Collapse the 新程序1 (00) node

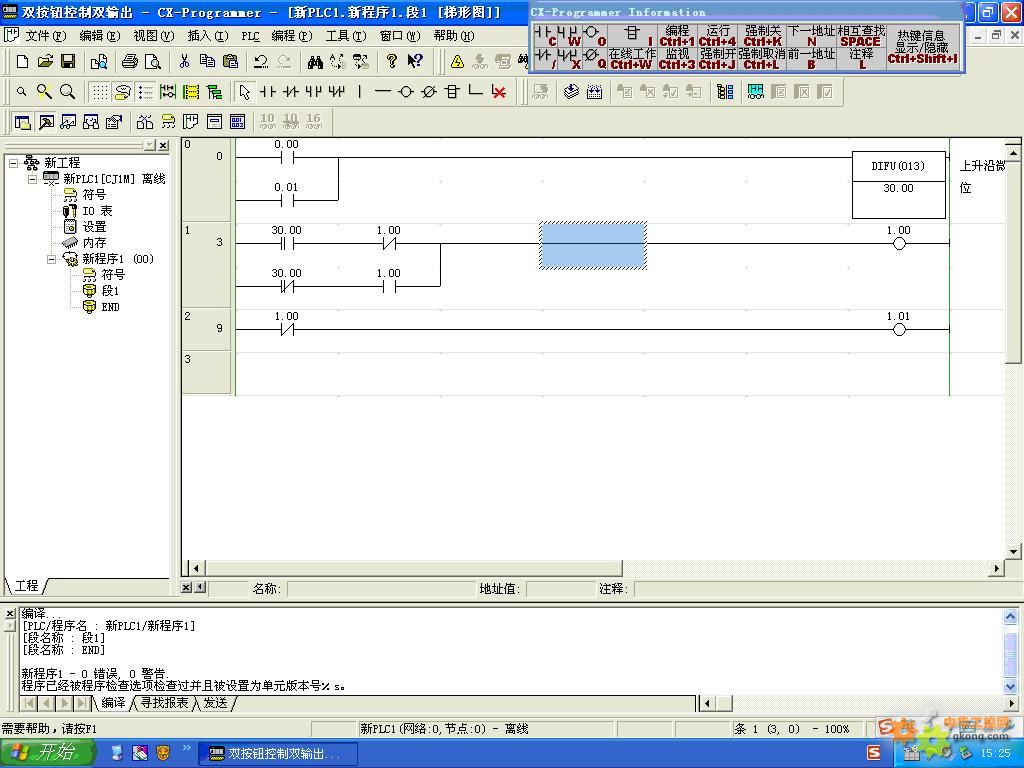(51, 259)
